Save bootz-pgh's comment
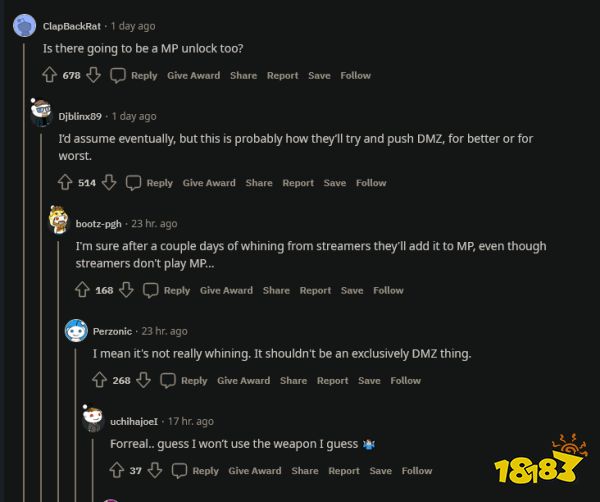This screenshot has height=502, width=600. coord(352,290)
